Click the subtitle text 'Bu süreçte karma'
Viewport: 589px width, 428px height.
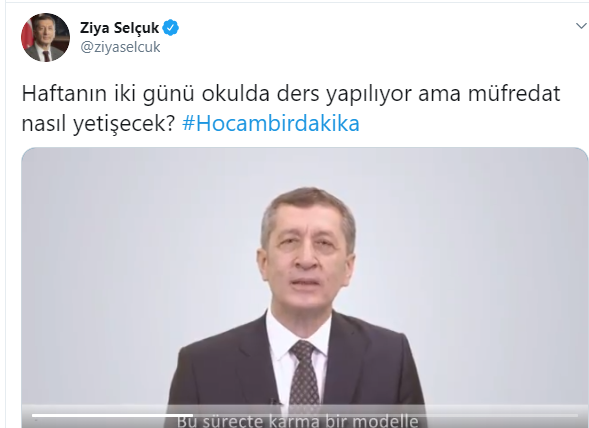click(x=244, y=421)
